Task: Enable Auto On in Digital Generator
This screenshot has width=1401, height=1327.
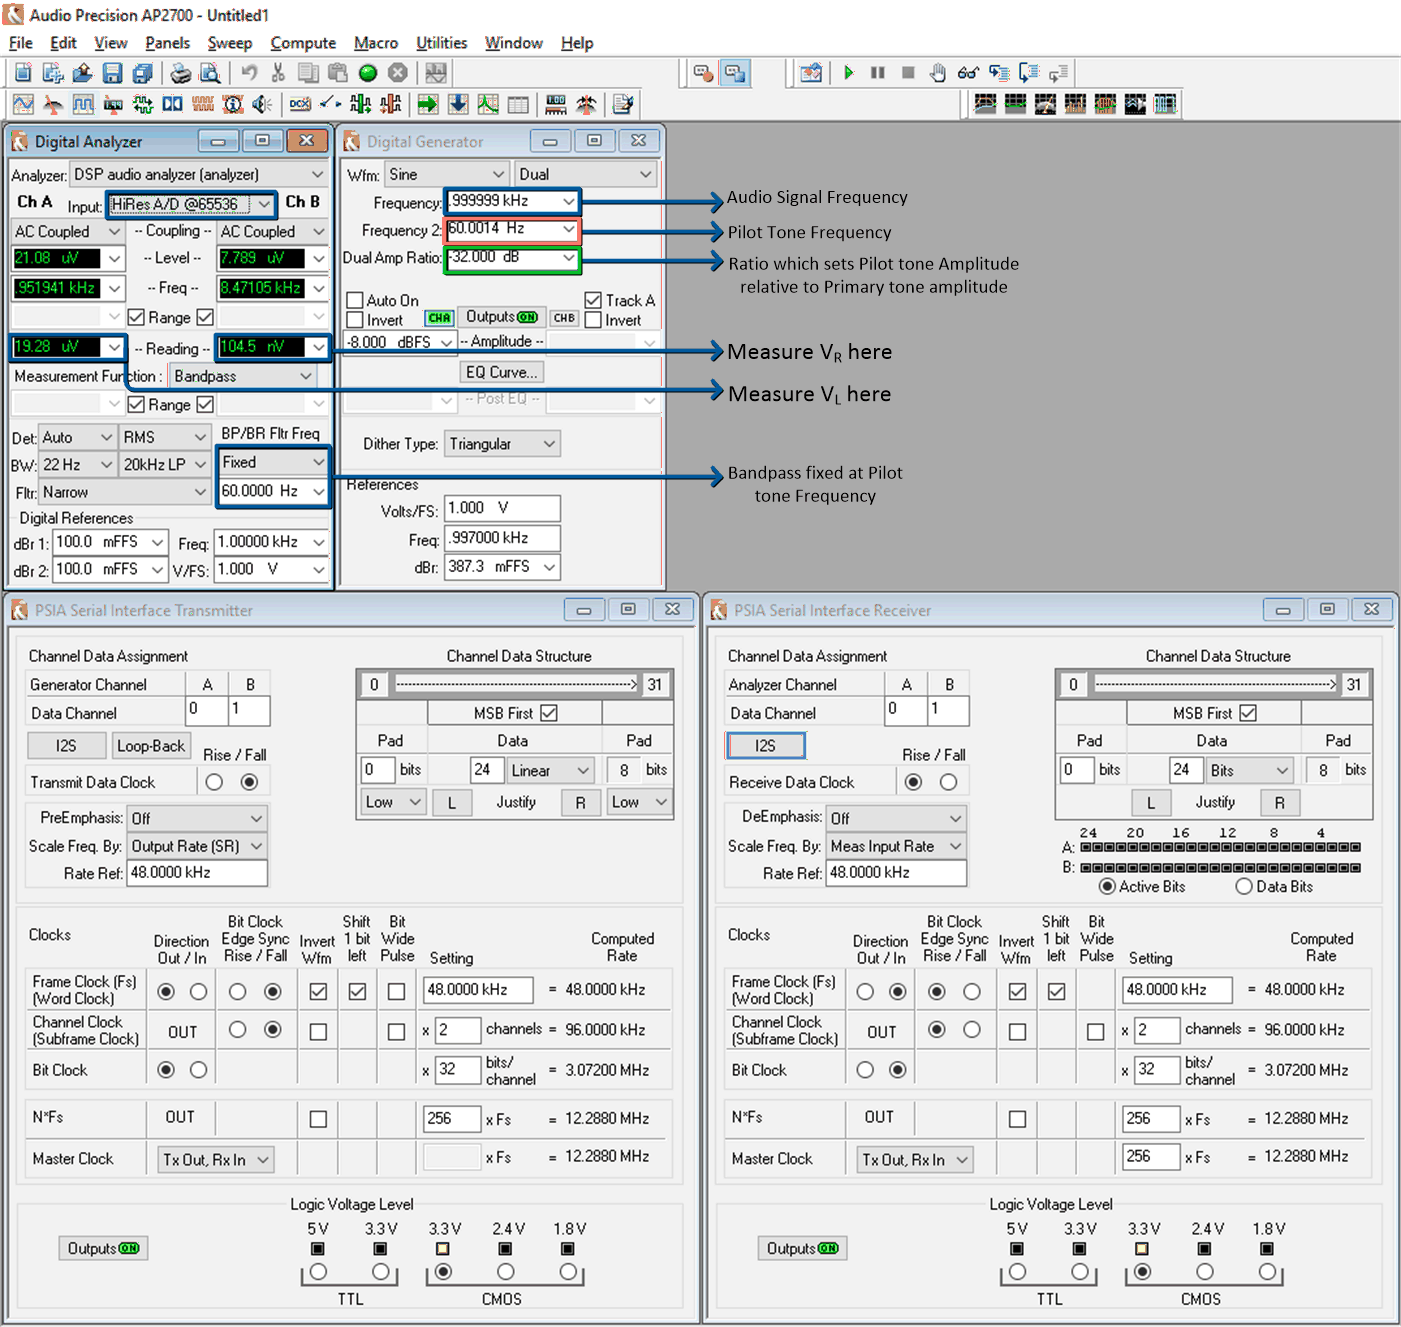Action: [355, 299]
